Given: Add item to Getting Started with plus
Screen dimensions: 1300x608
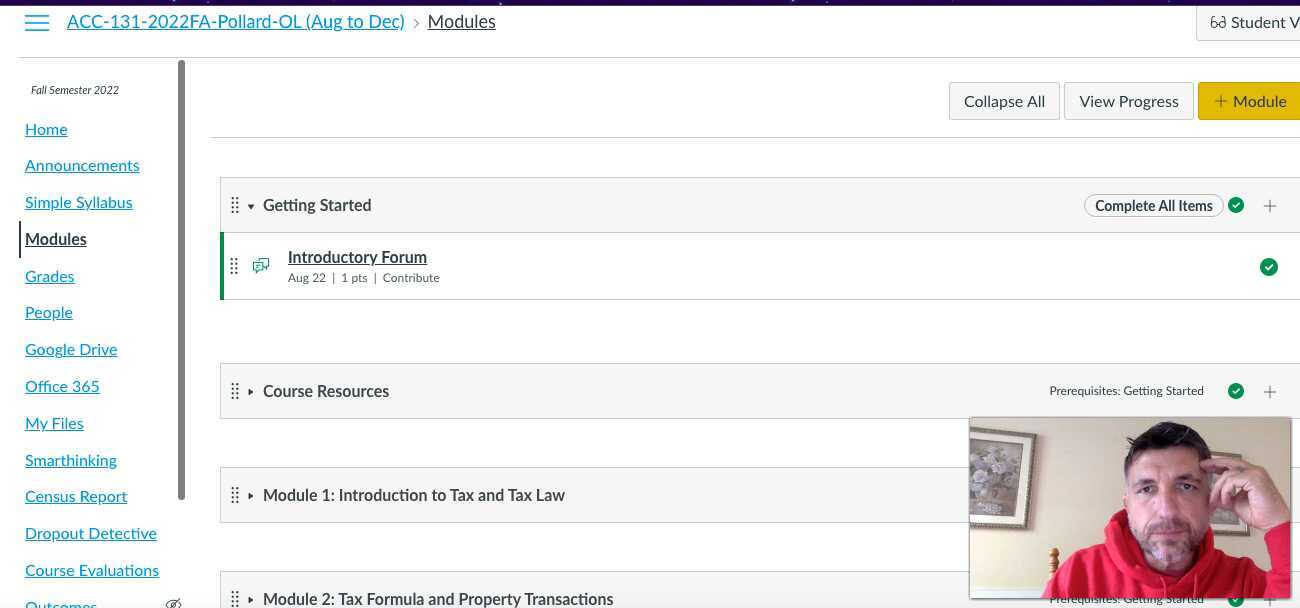Looking at the screenshot, I should click(1270, 206).
